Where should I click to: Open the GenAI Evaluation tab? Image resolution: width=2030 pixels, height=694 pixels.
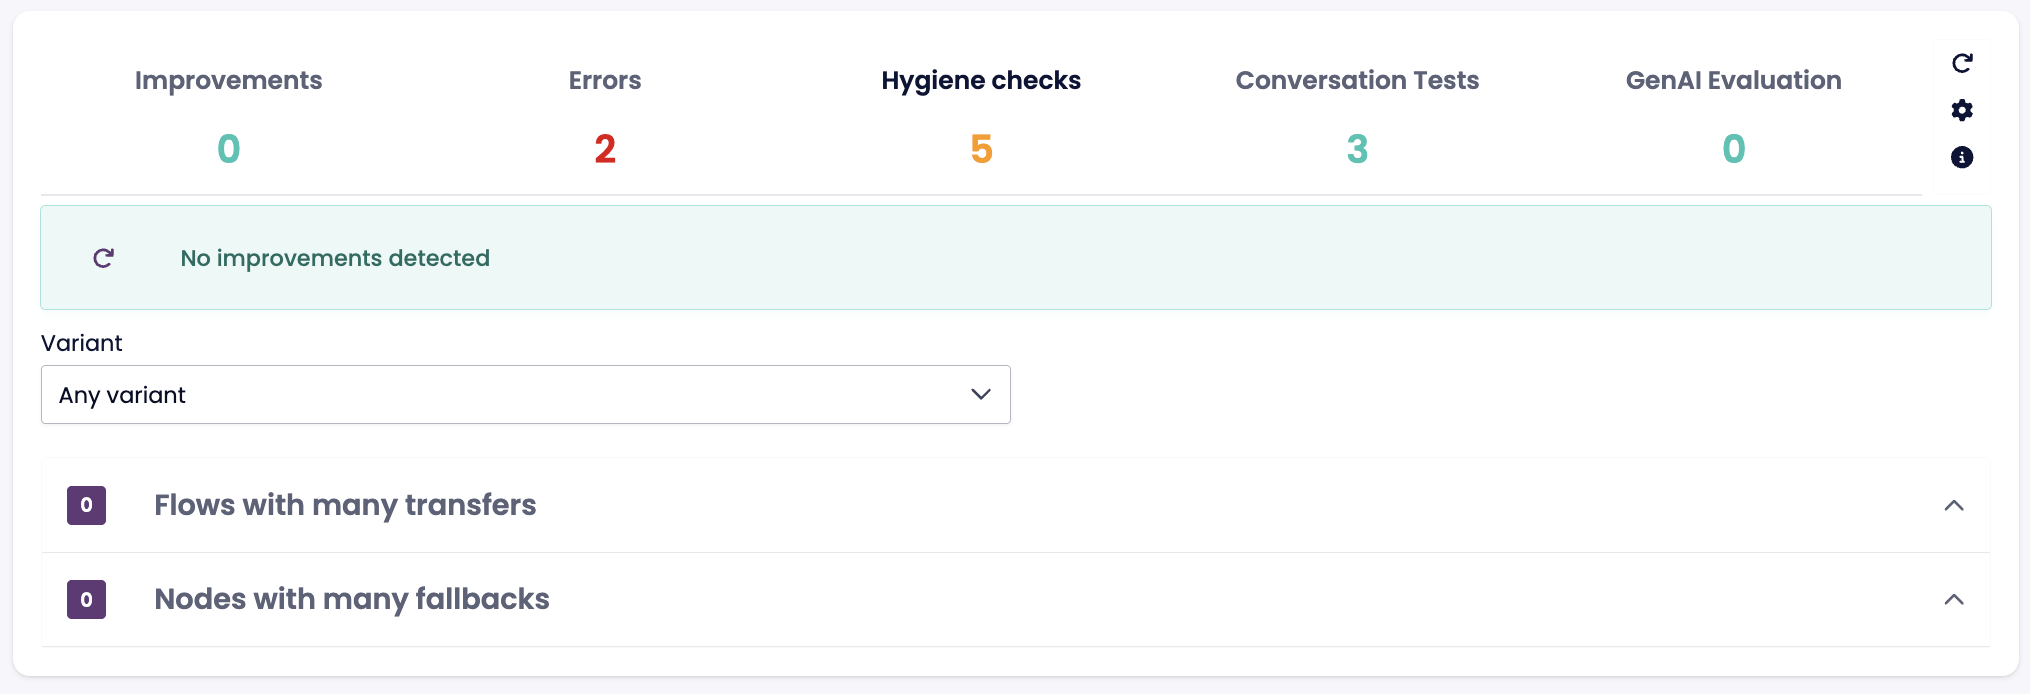click(1733, 80)
